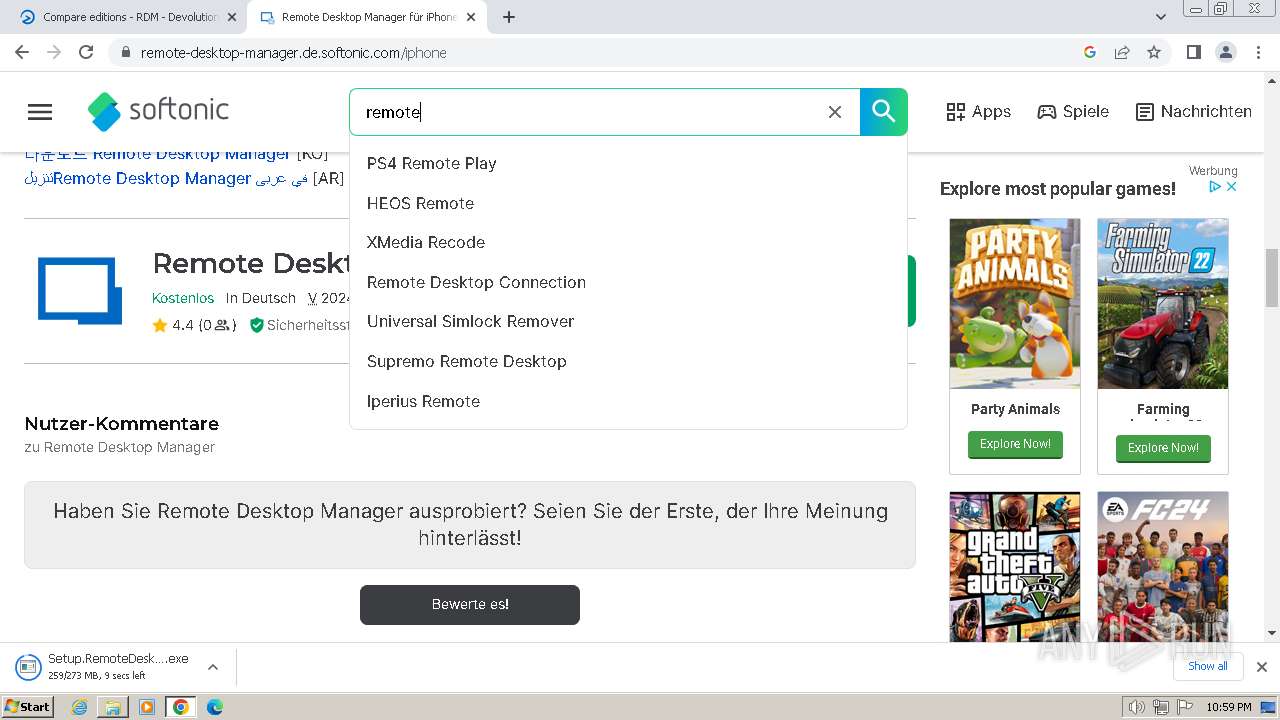
Task: Go back in browser history
Action: (22, 52)
